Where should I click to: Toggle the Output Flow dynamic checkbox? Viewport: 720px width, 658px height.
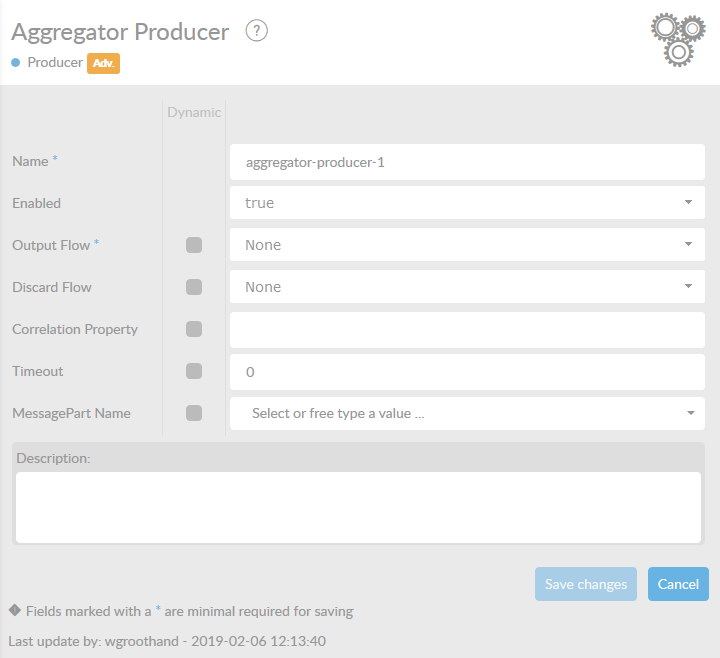[194, 245]
